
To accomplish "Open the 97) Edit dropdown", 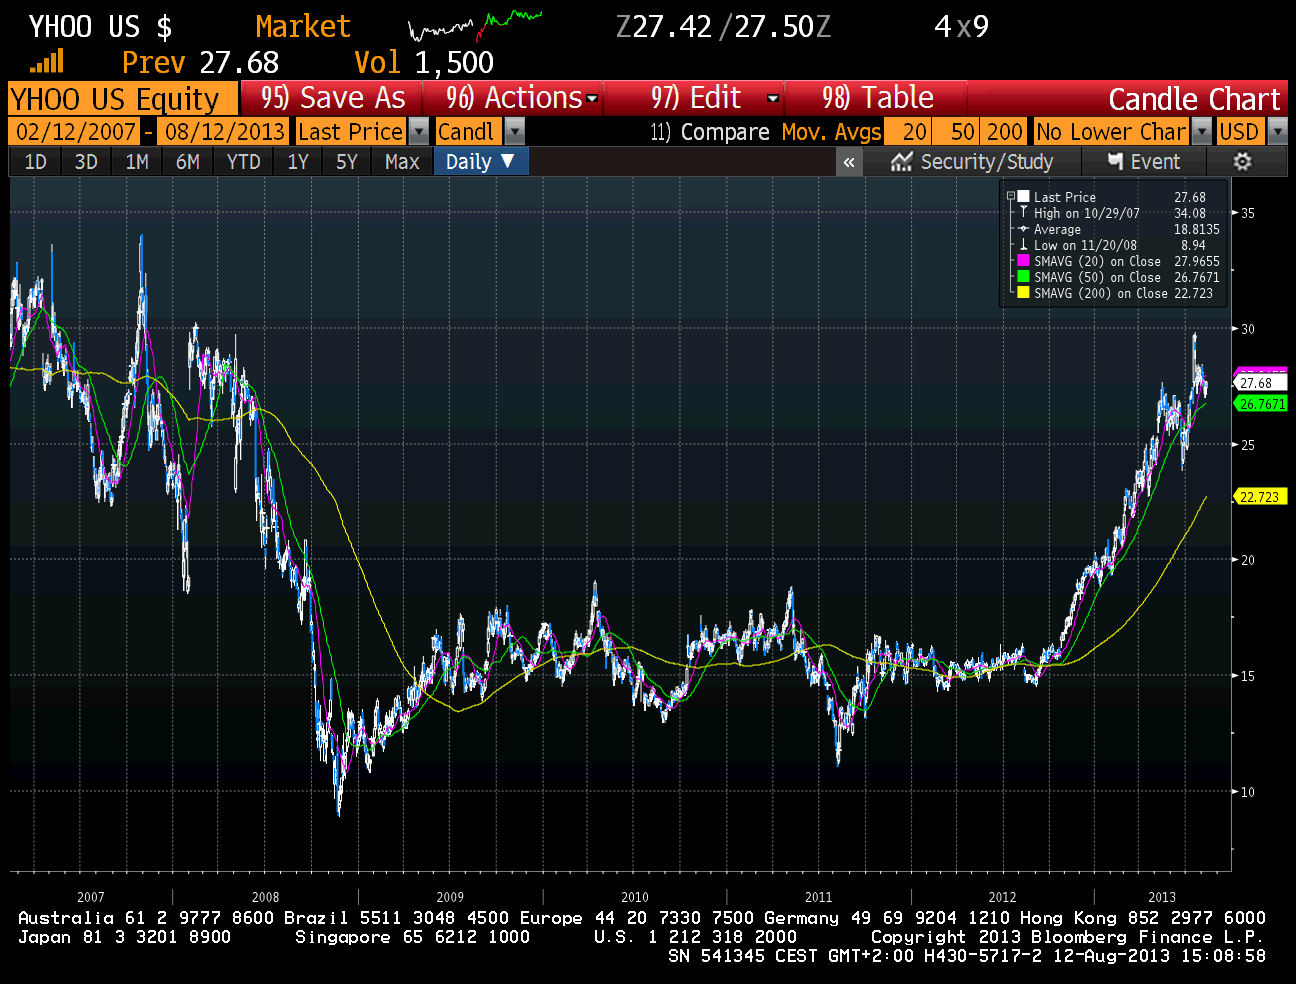I will pos(695,98).
